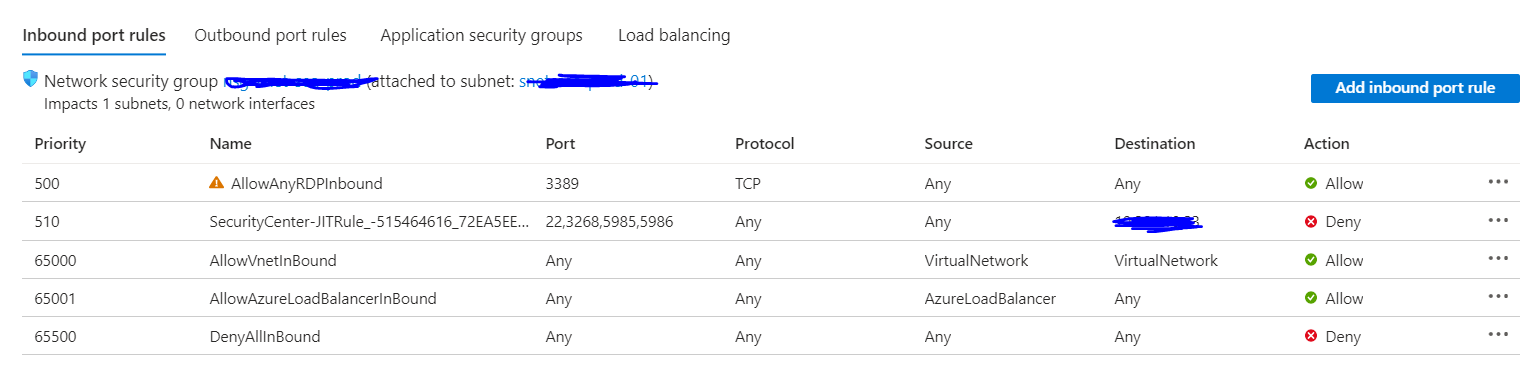Open the ellipsis menu for AllowVnetInBound rule

coord(1497,258)
